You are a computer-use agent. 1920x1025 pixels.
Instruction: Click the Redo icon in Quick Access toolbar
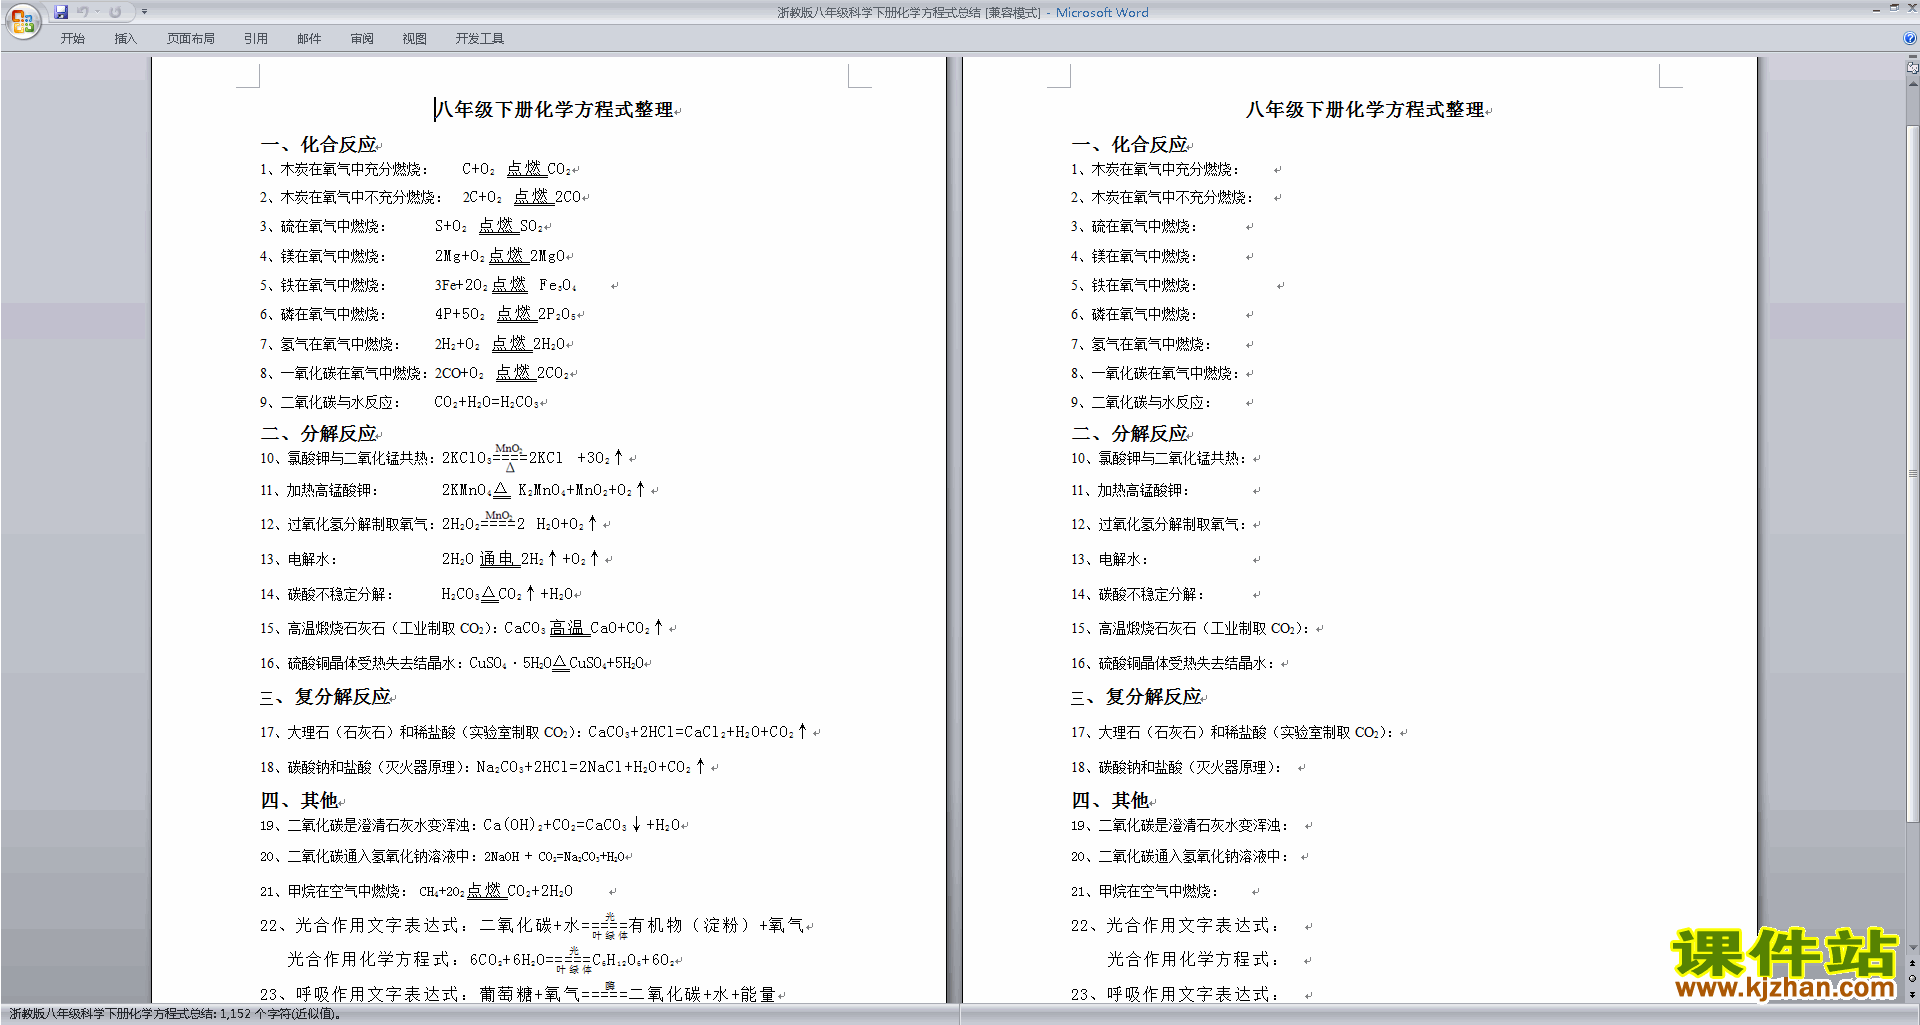[x=115, y=12]
